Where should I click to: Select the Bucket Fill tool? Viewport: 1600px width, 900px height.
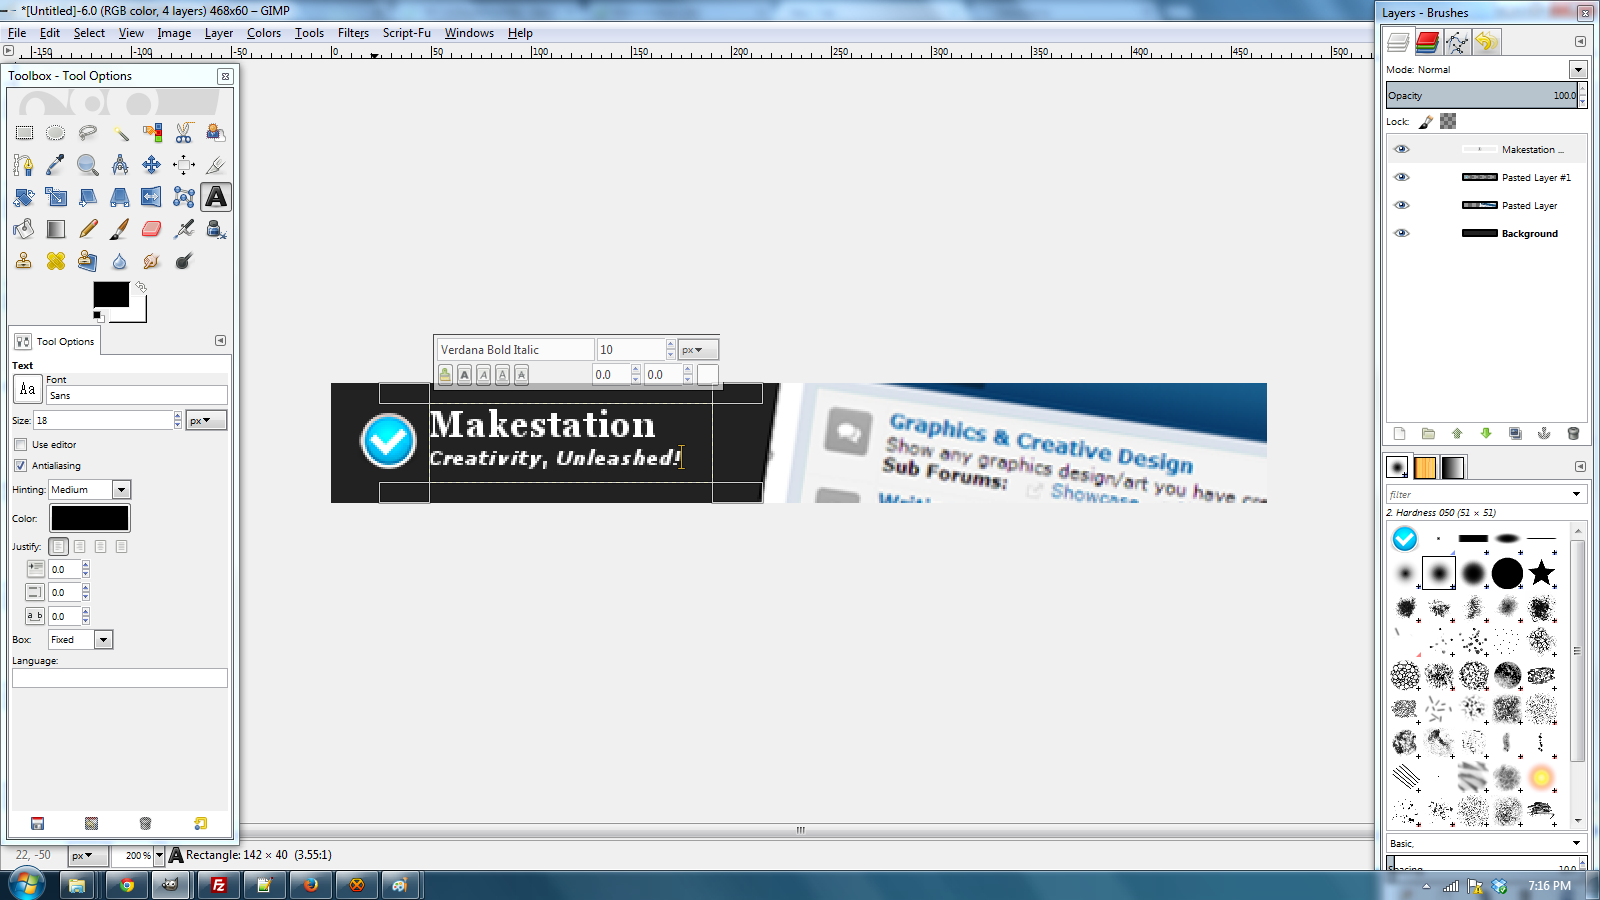(24, 229)
